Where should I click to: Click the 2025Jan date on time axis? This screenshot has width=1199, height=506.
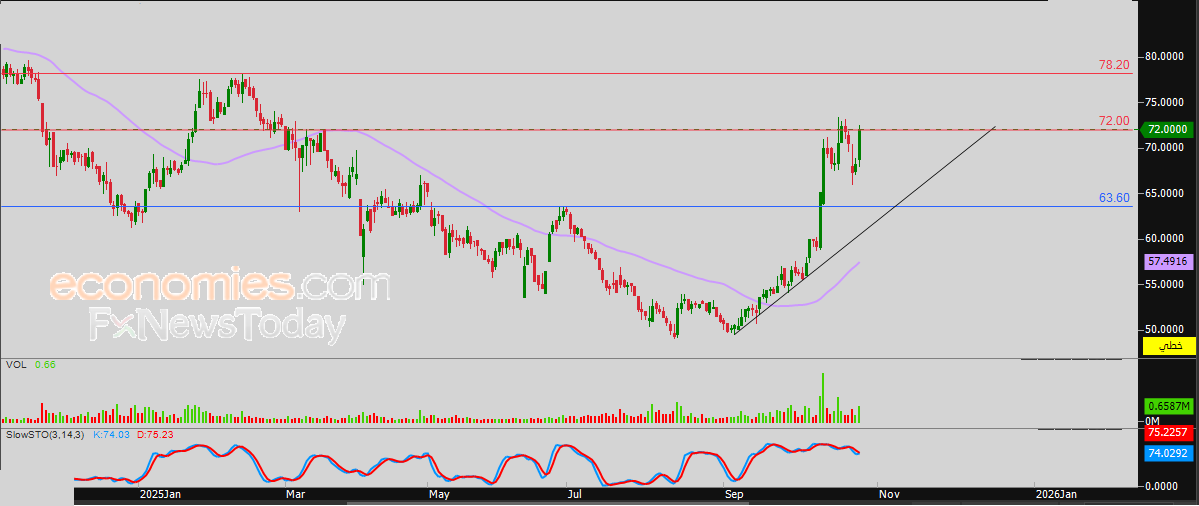click(x=159, y=494)
